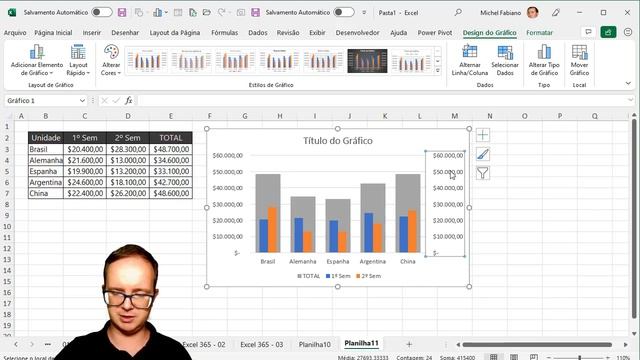Image resolution: width=640 pixels, height=360 pixels.
Task: Select the secondary axis value $60.000,00
Action: click(448, 156)
